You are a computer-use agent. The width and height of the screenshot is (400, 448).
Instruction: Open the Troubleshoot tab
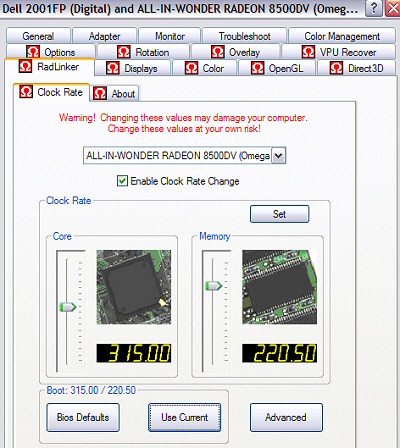(244, 36)
